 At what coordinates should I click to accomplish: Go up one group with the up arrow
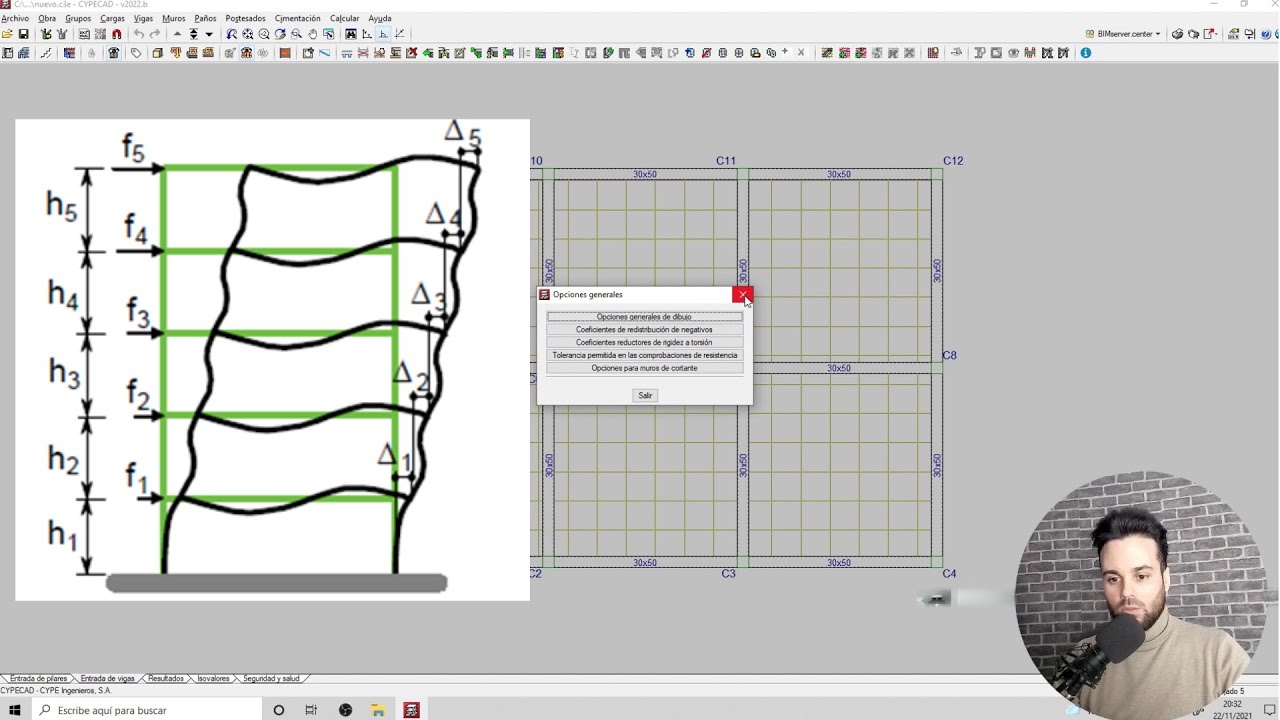pyautogui.click(x=177, y=34)
